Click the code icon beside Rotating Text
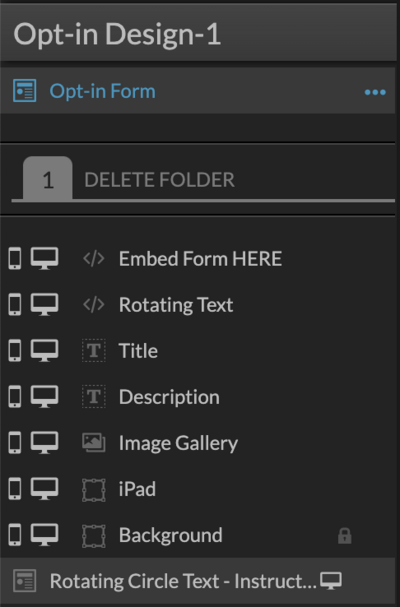400x607 pixels. (x=94, y=305)
